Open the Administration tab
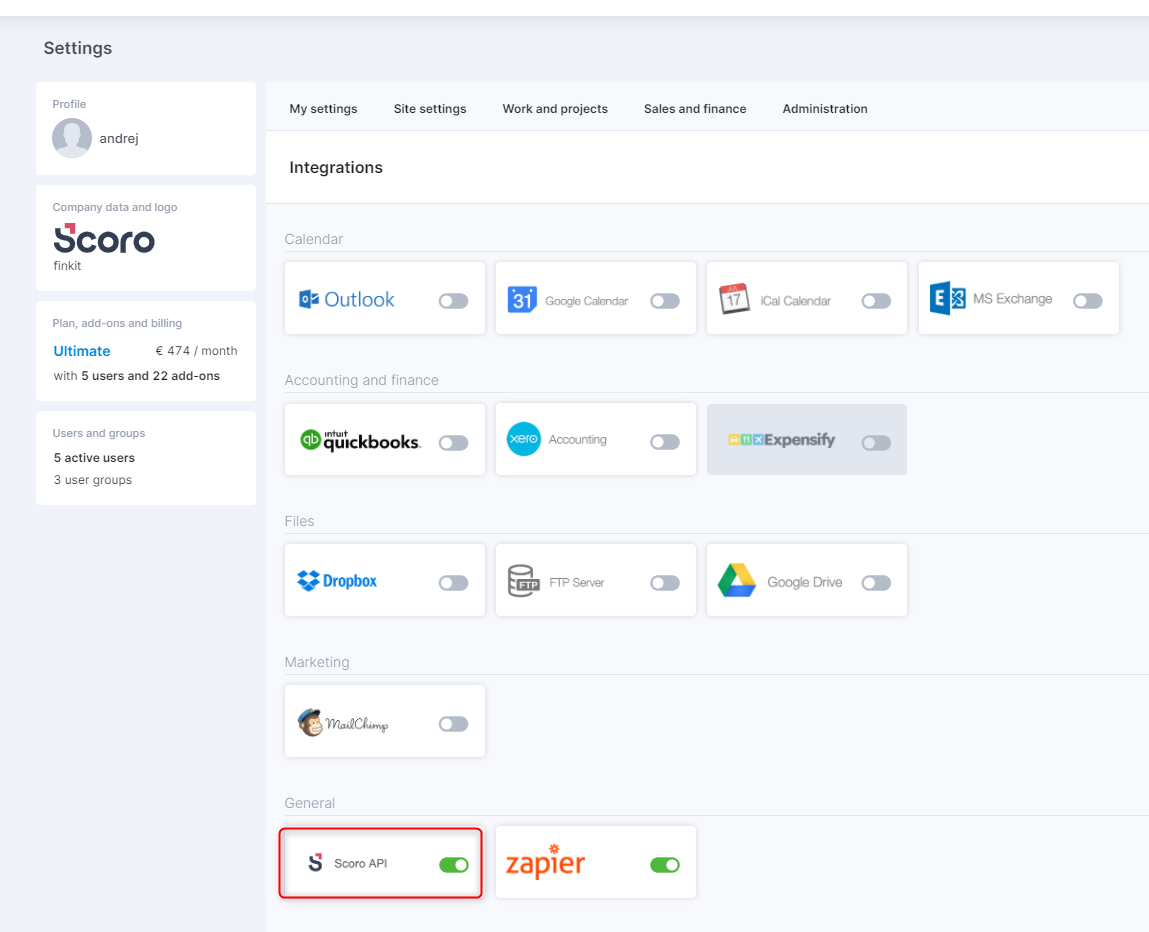Viewport: 1149px width, 932px height. pos(824,108)
